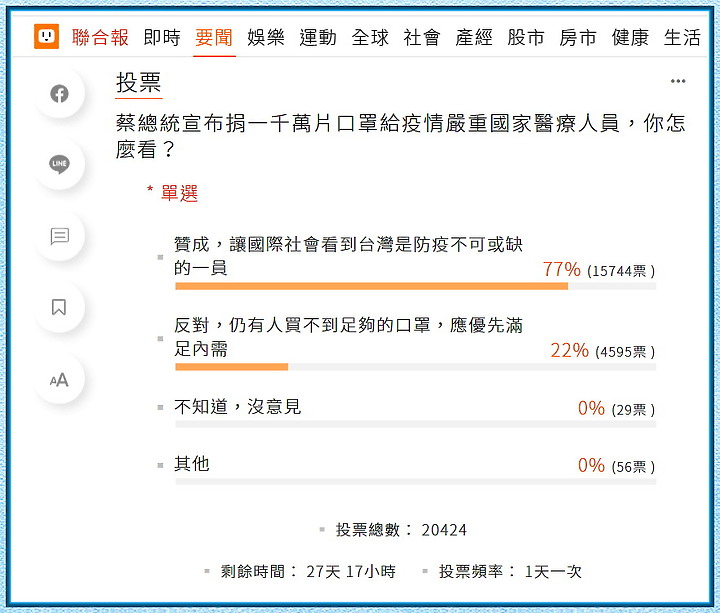Change text size with the AA icon
The image size is (720, 613).
tap(59, 380)
